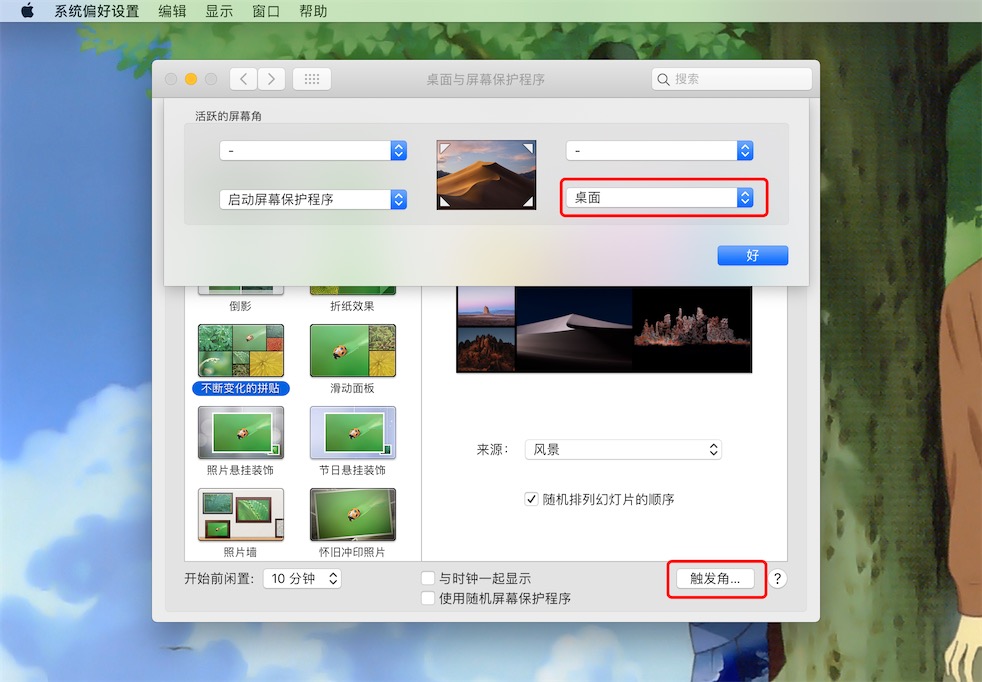Select the 折纸效果 screen saver
The width and height of the screenshot is (982, 682).
[353, 299]
